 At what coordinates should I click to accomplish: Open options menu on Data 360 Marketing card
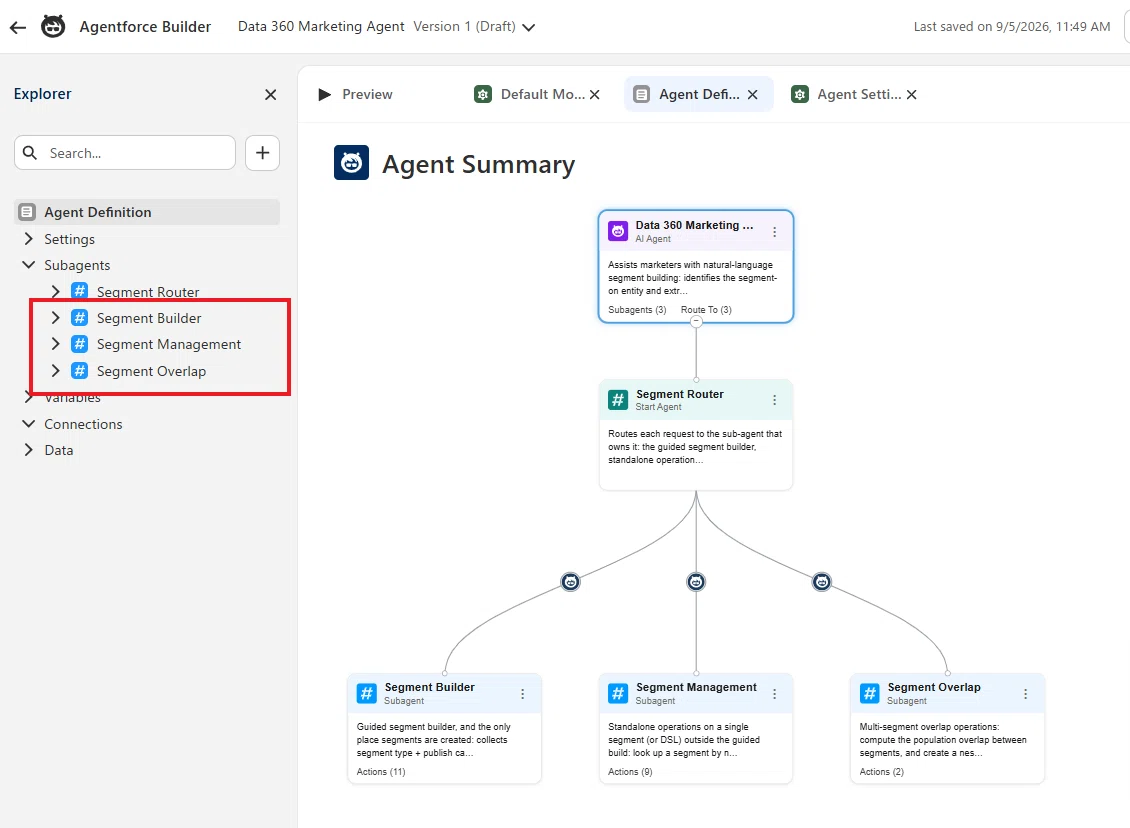[775, 232]
